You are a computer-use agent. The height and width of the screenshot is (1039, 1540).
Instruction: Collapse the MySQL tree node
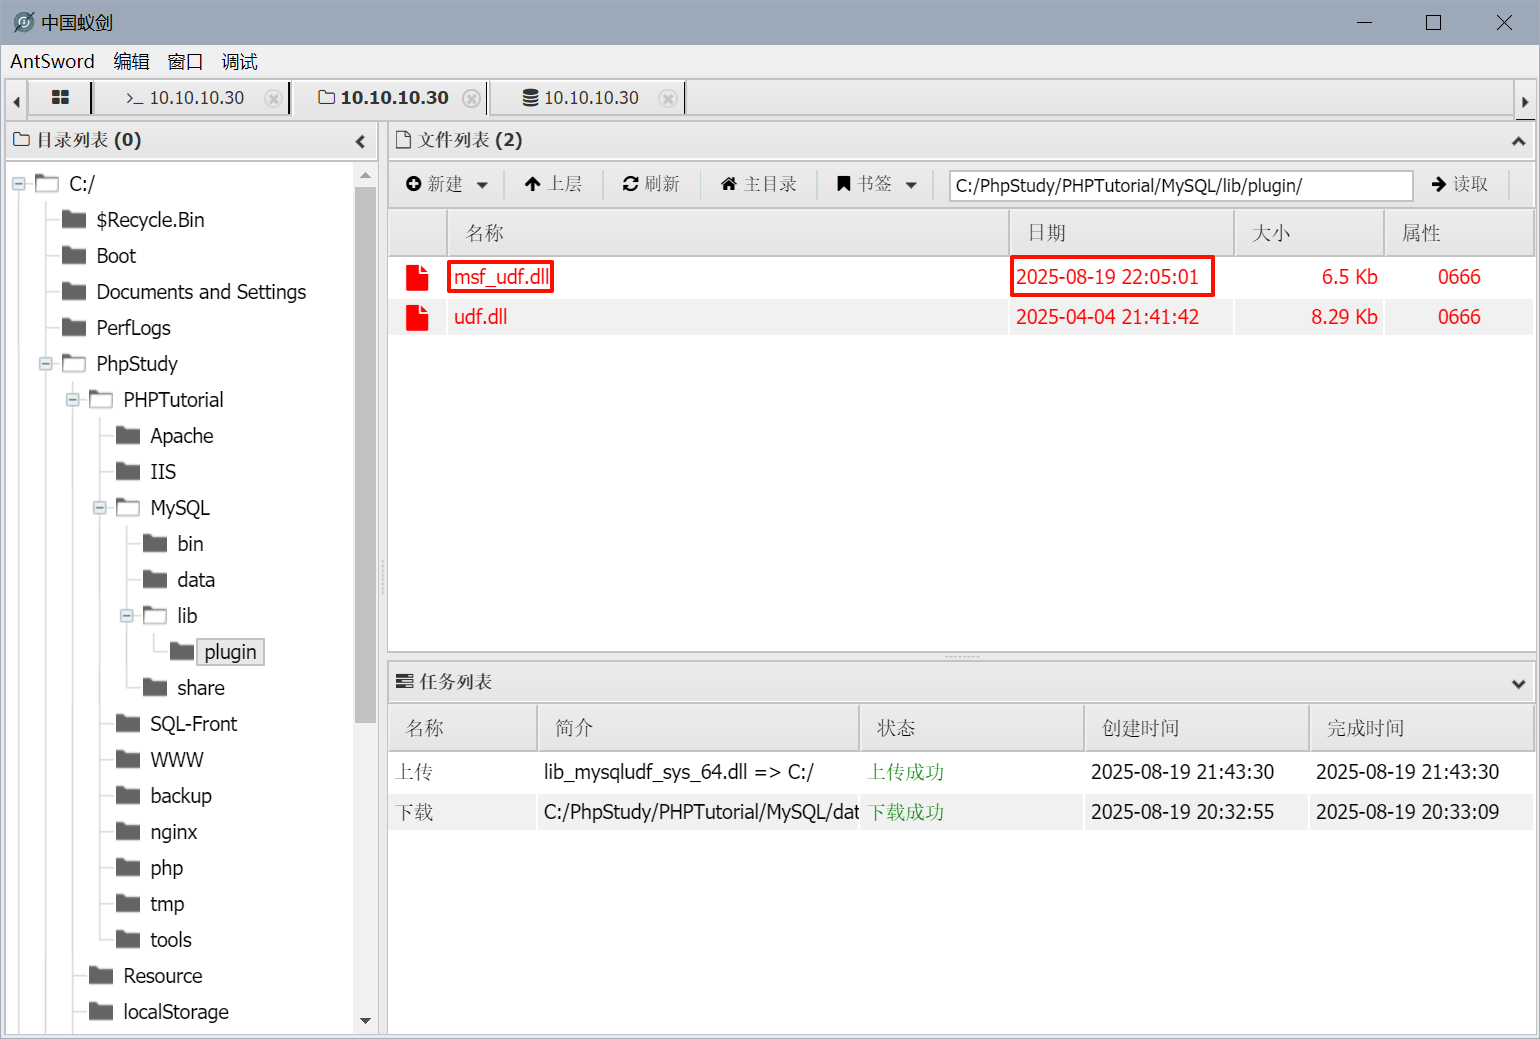100,508
